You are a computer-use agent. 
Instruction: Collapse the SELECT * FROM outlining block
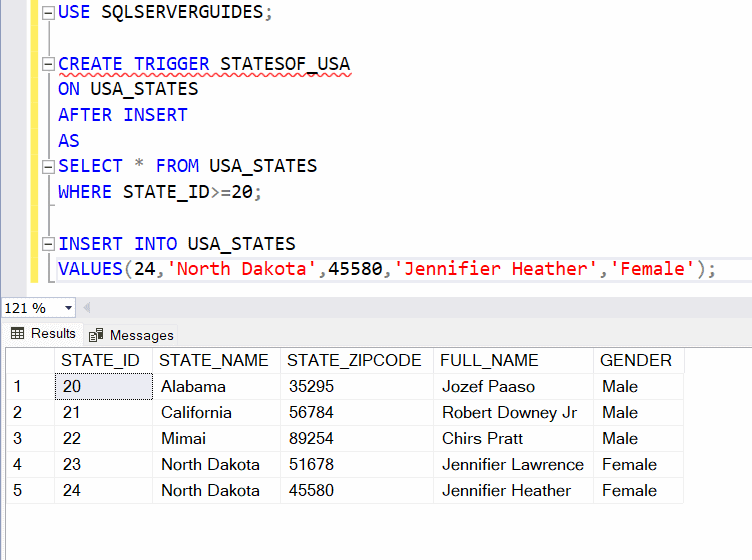pos(48,167)
